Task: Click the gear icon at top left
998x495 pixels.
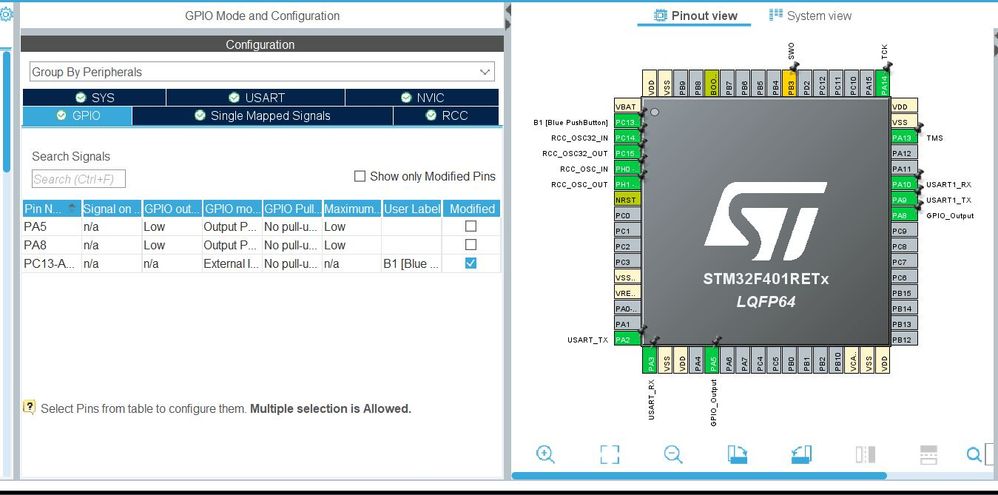Action: [x=6, y=14]
